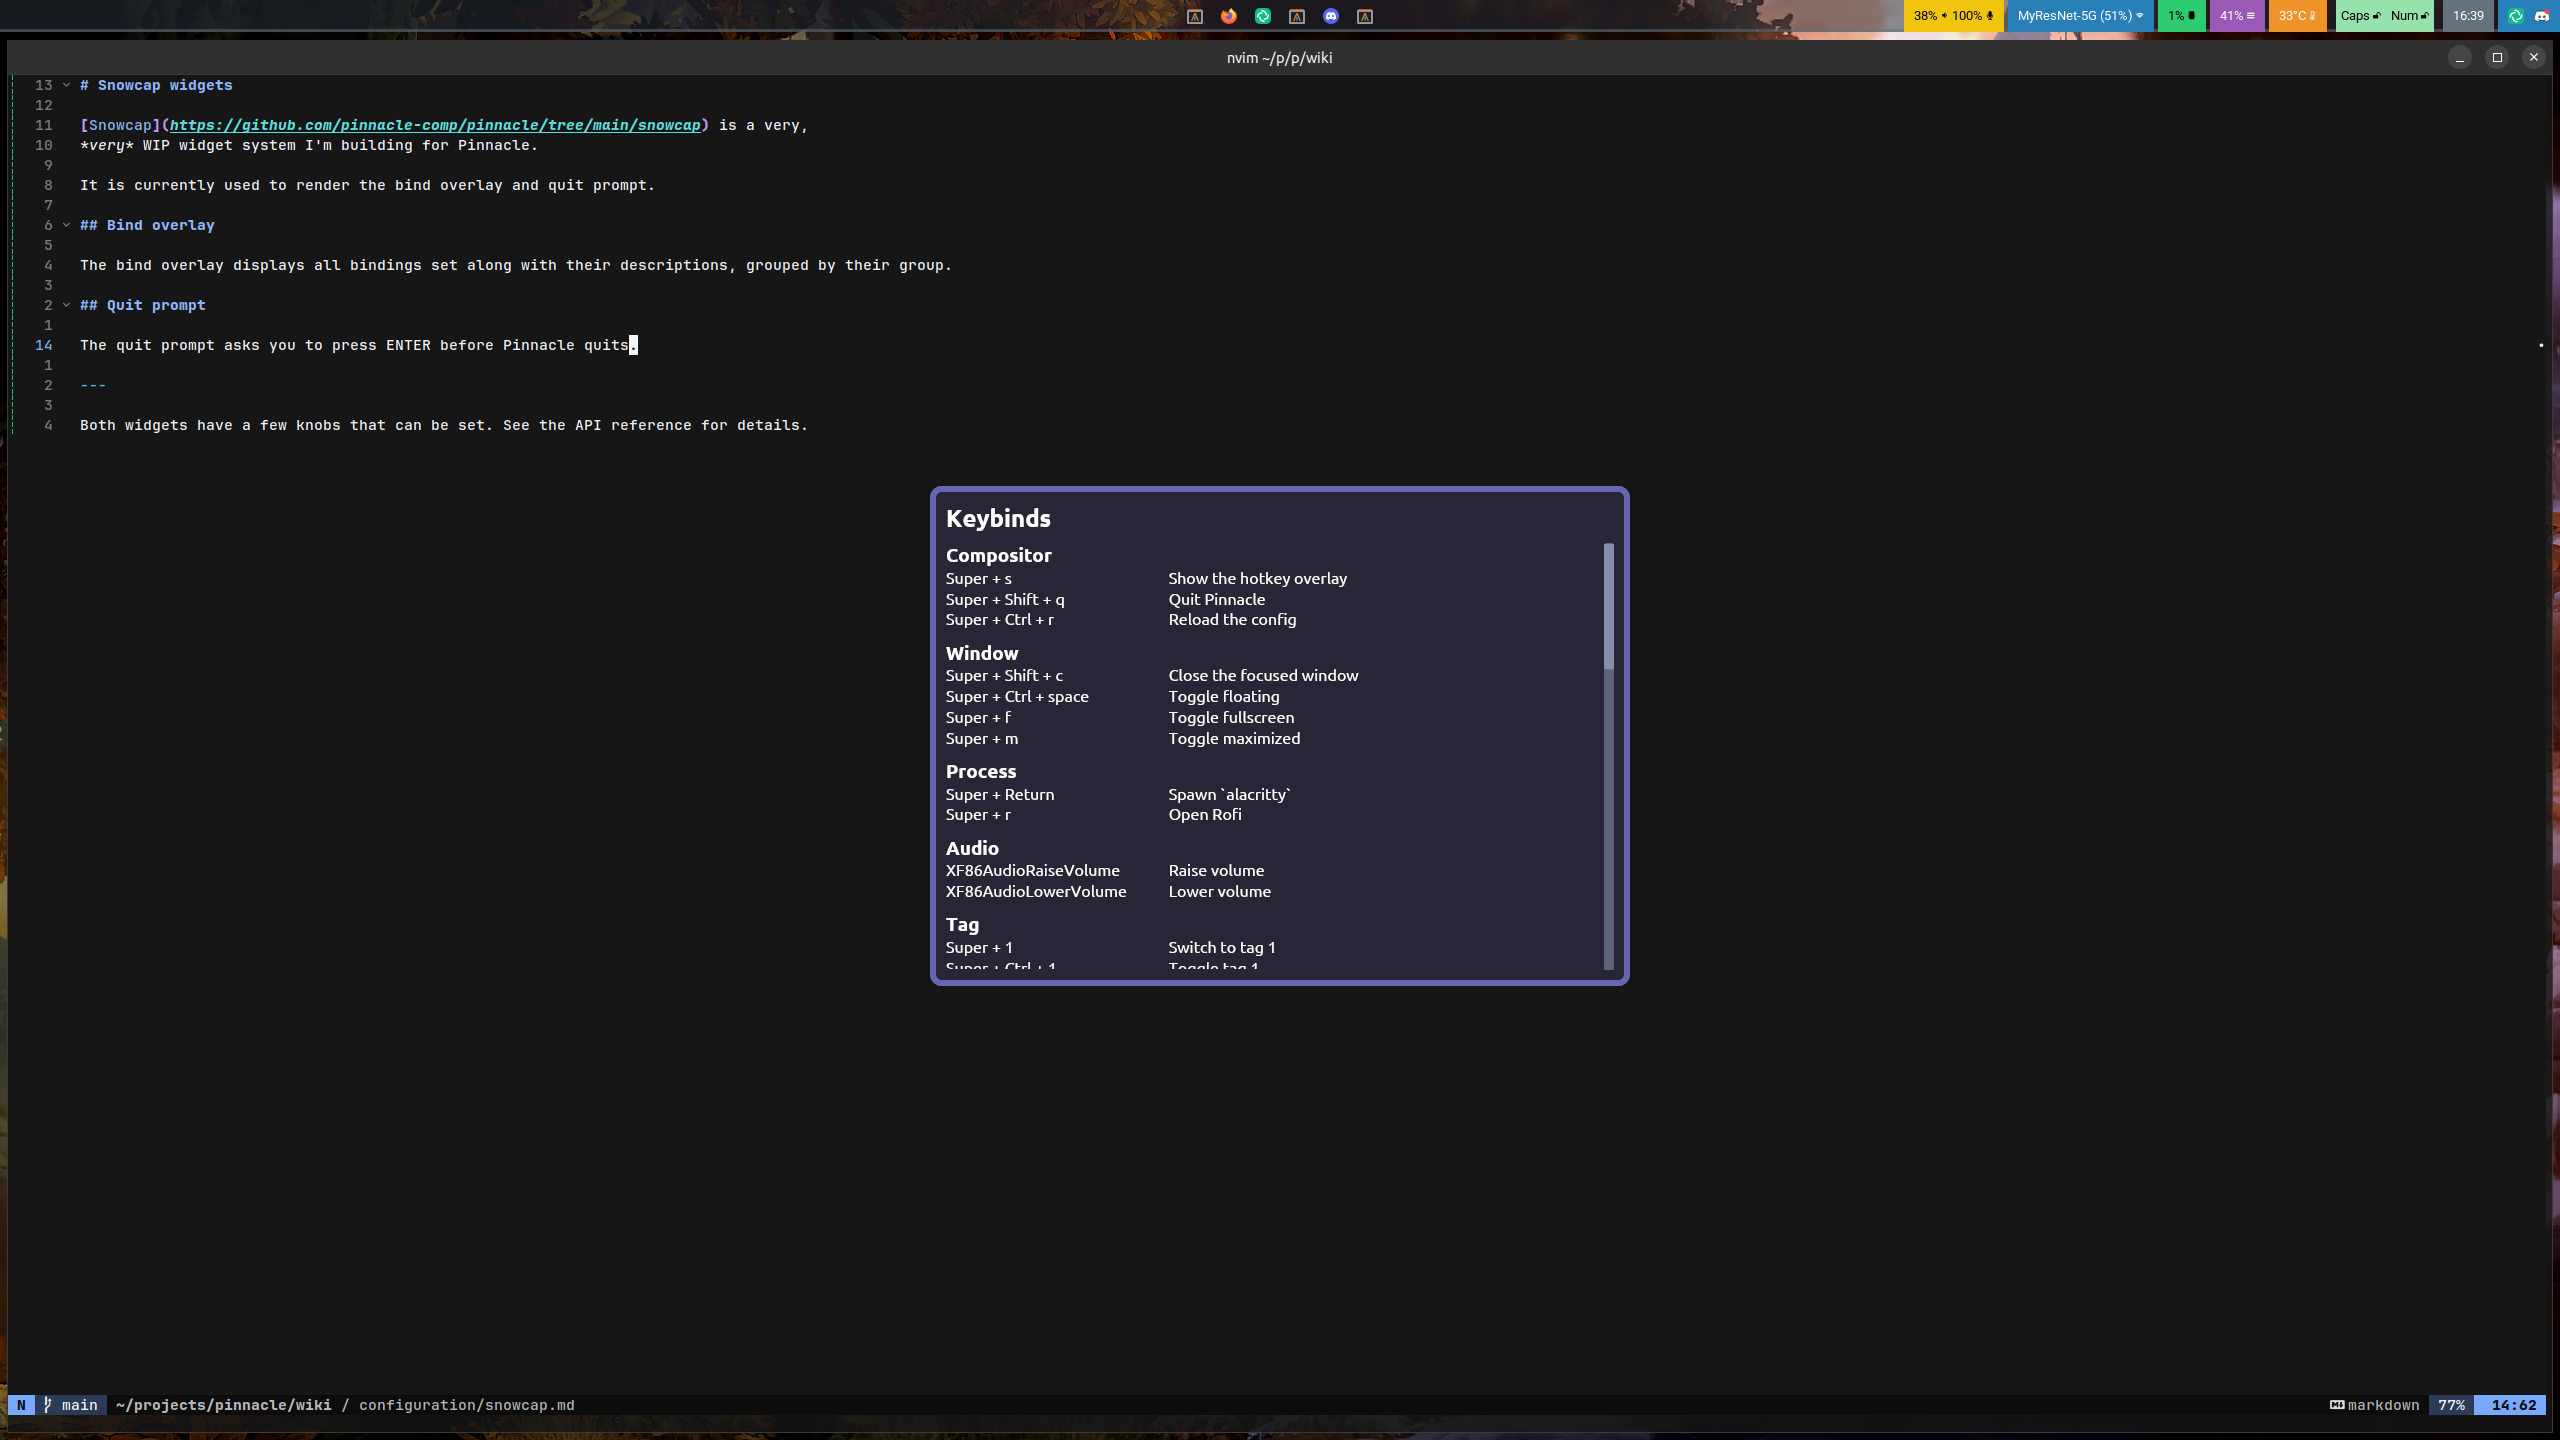This screenshot has width=2560, height=1440.
Task: Click 'Reload the config' description
Action: pyautogui.click(x=1232, y=619)
